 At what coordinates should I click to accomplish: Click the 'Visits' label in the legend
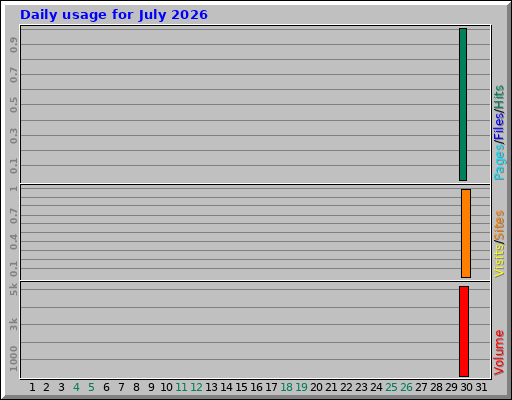tap(499, 261)
